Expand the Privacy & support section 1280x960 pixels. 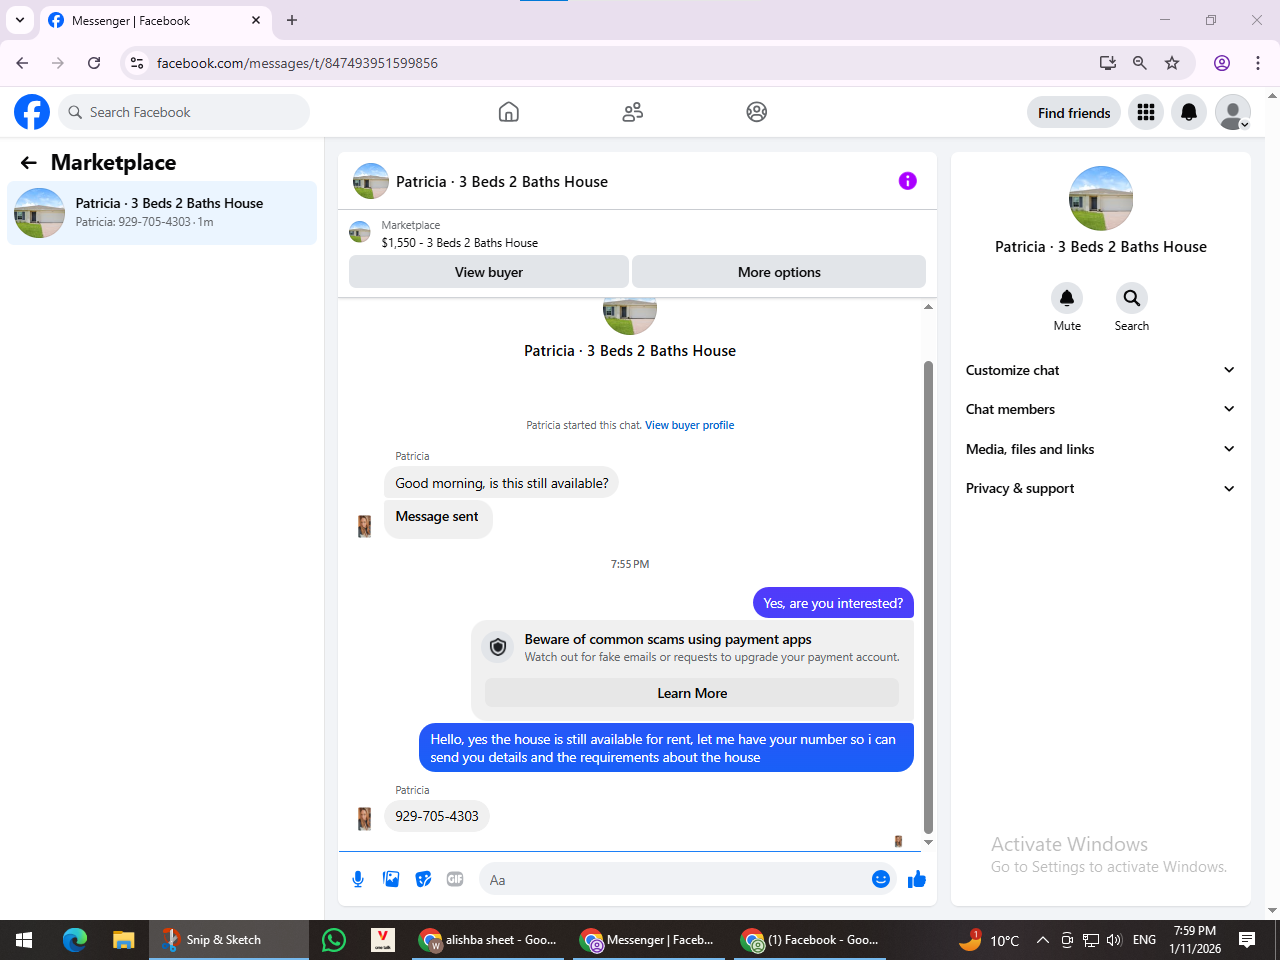(1100, 488)
